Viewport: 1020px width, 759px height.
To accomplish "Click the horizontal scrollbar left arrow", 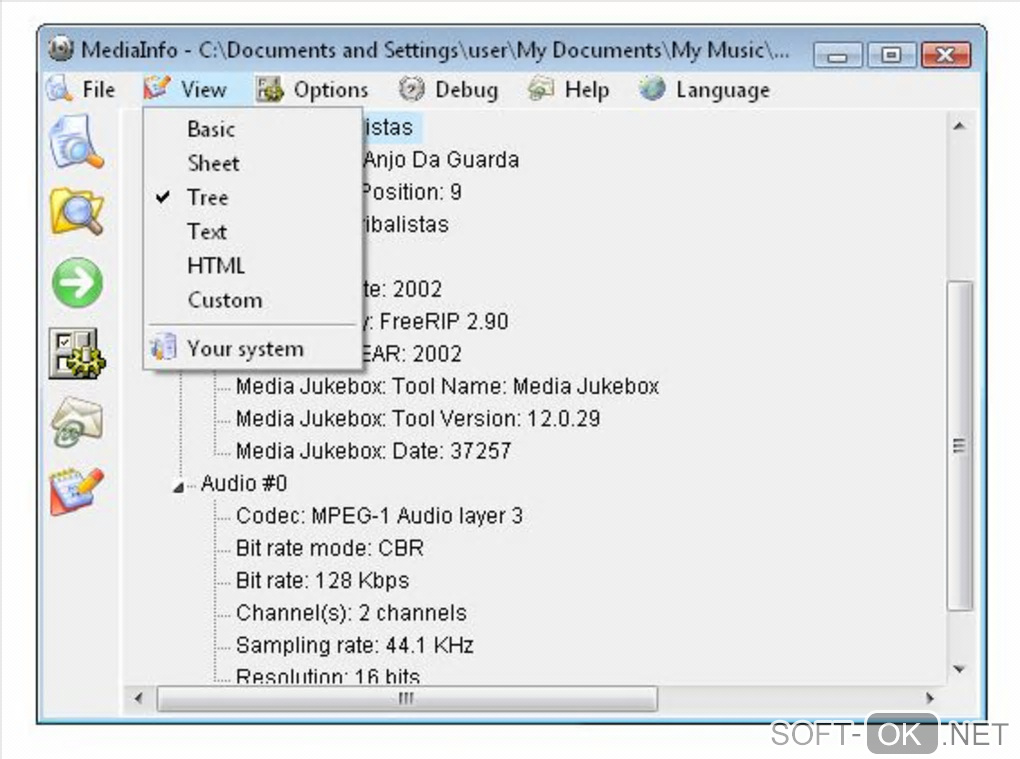I will (x=139, y=699).
